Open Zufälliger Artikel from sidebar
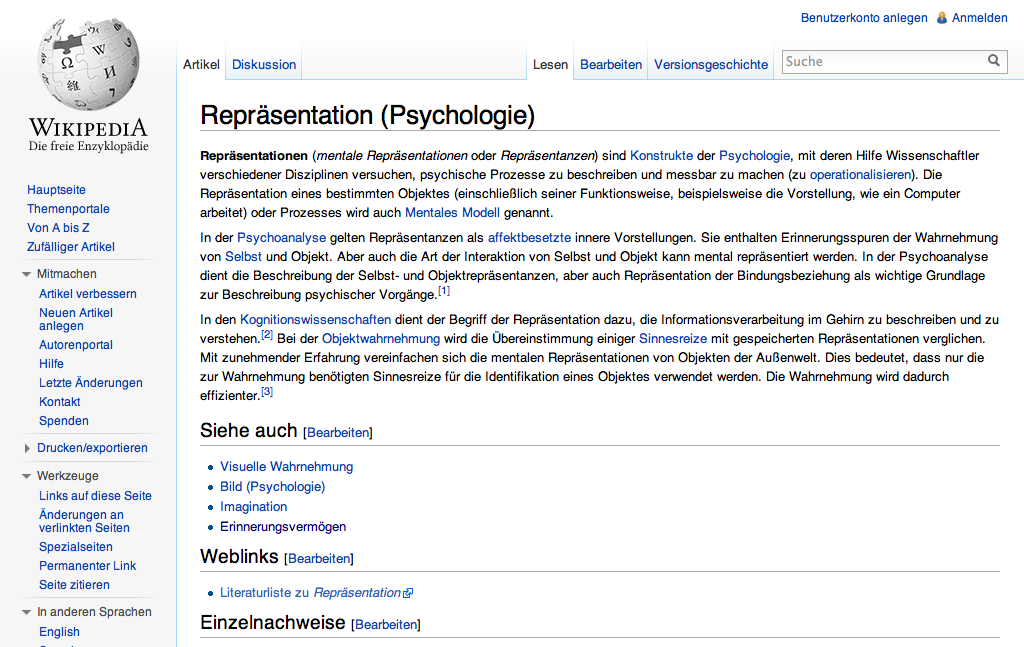Viewport: 1024px width, 647px height. [71, 247]
